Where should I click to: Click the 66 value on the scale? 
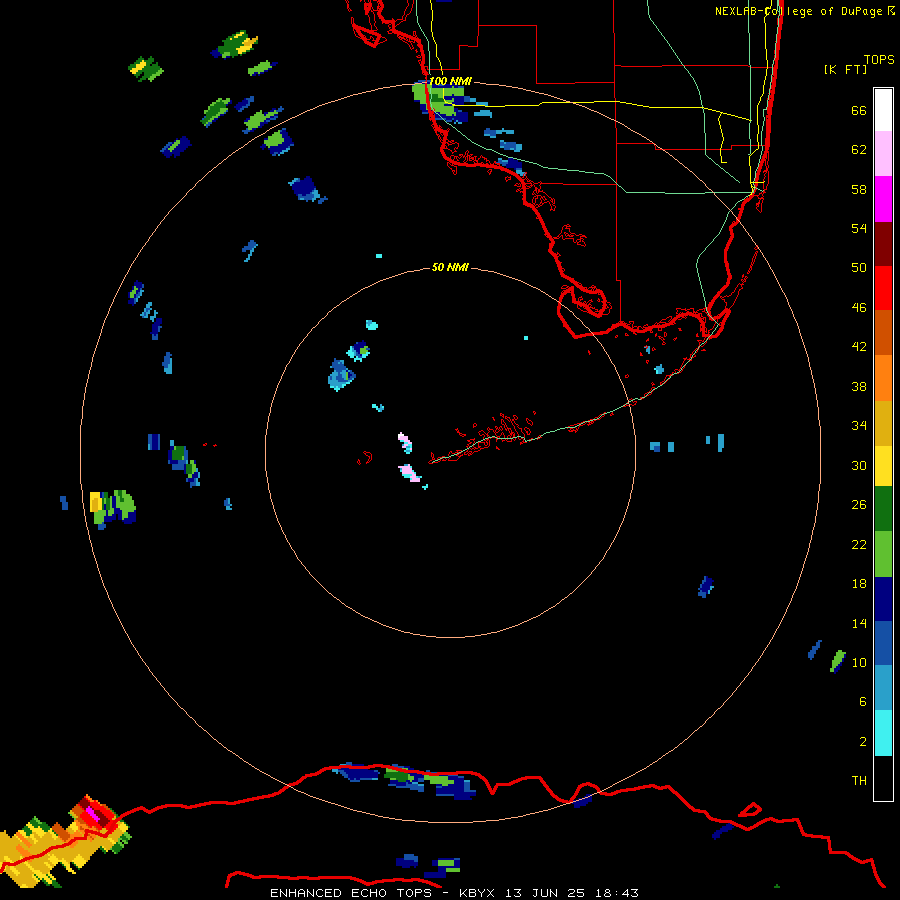pos(859,111)
